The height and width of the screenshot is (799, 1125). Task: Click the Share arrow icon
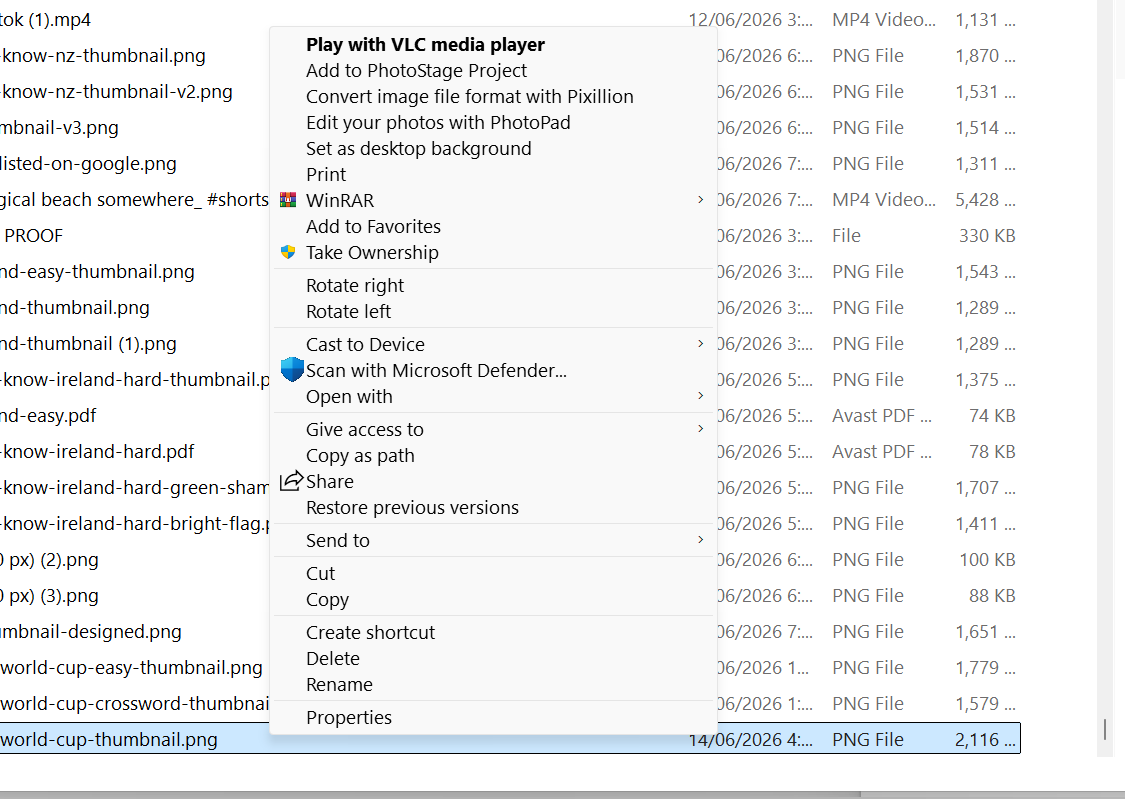pos(291,481)
